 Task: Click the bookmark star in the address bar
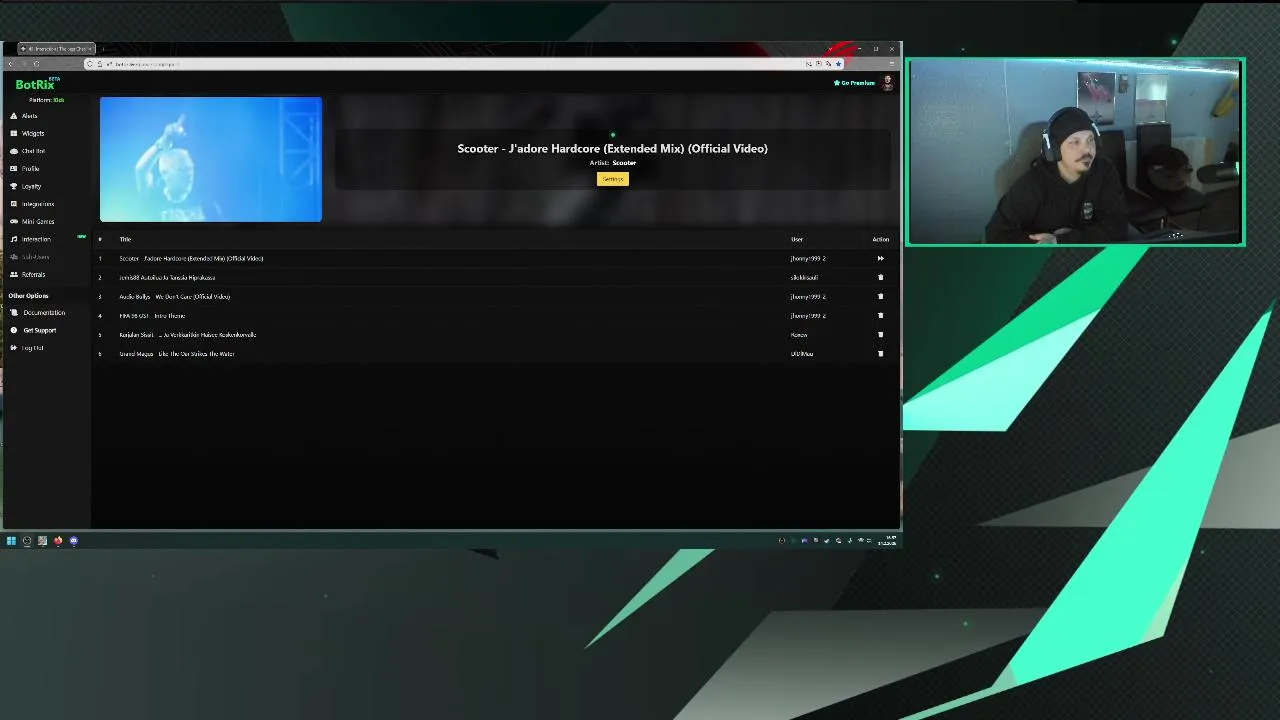(x=838, y=64)
